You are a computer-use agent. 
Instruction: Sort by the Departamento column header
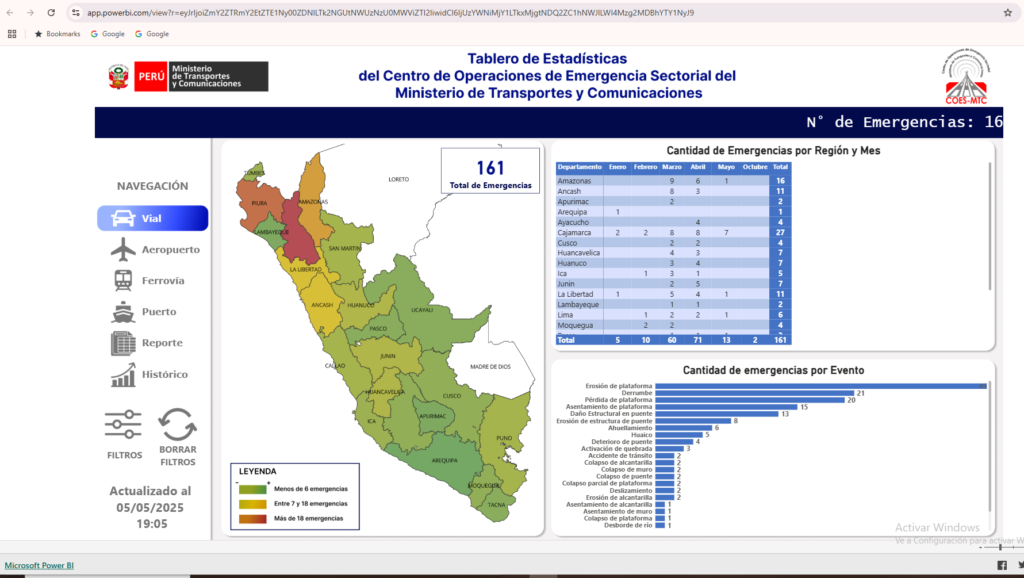(x=580, y=167)
